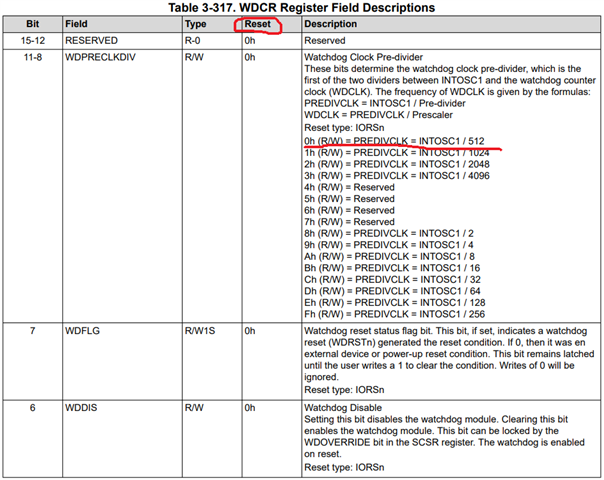Click the Fh INTOSC1 / 256 entry

[394, 314]
